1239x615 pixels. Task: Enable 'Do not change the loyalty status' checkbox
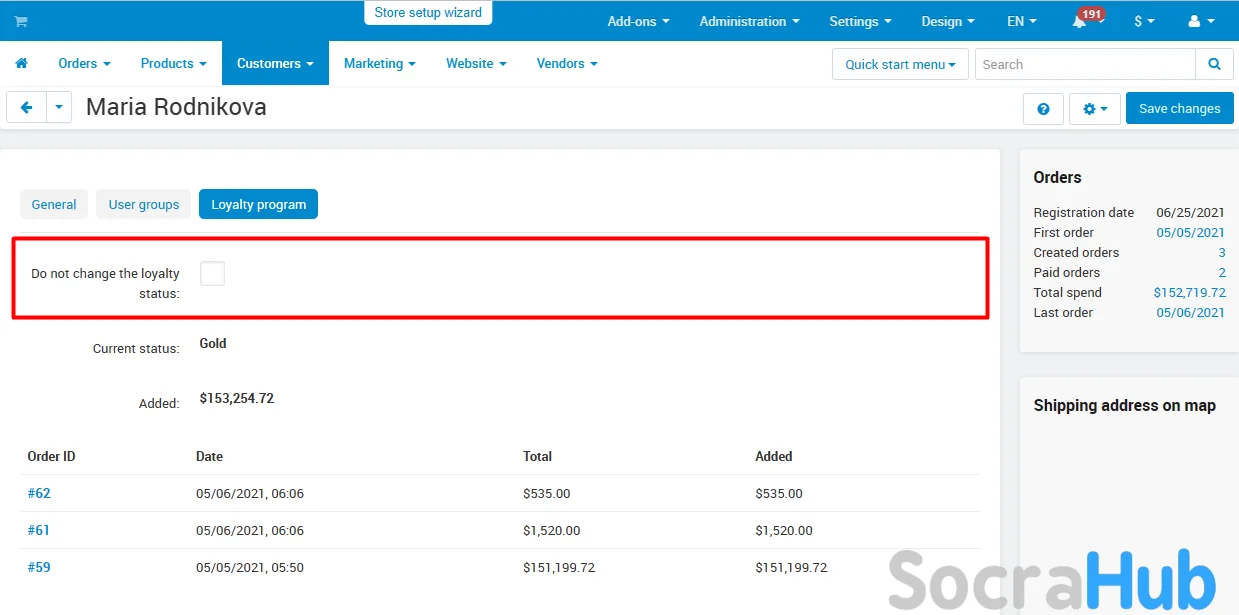[x=212, y=273]
